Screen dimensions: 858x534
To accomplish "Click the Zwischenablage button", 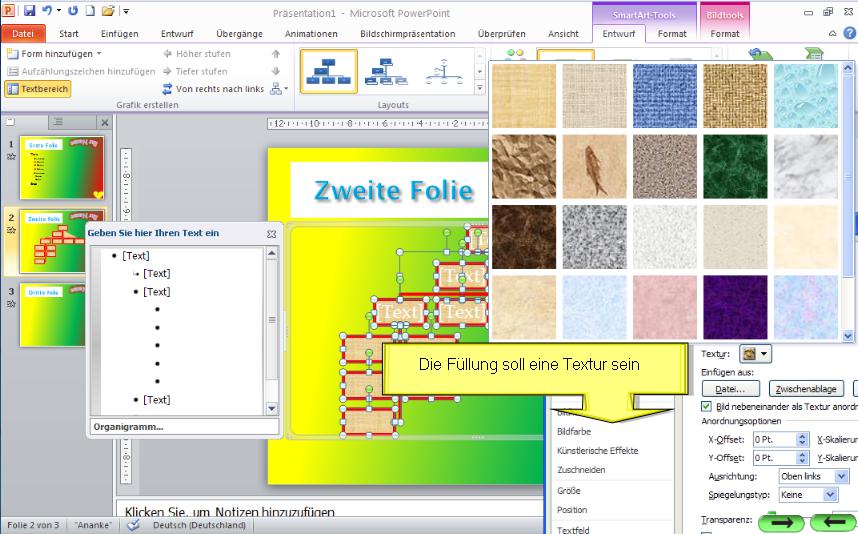I will (808, 389).
